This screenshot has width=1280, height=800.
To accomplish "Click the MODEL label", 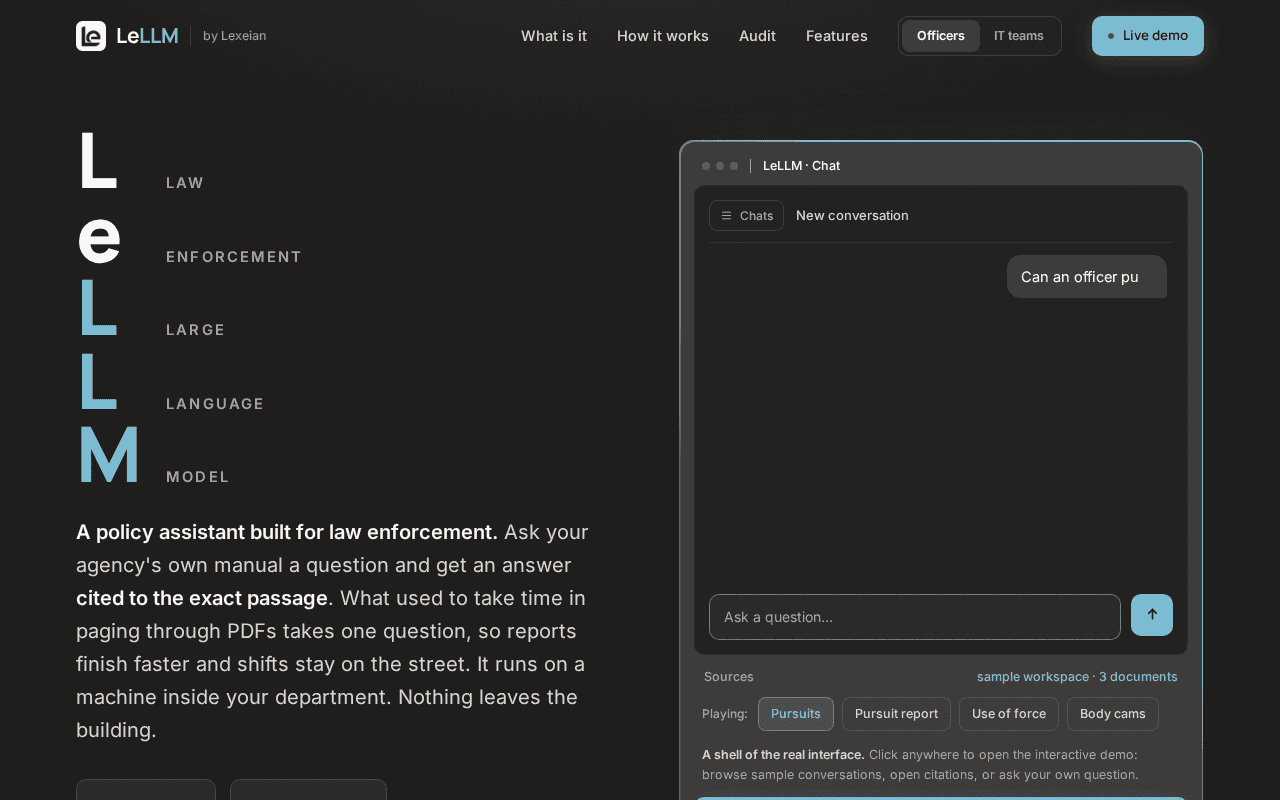I will (x=198, y=477).
